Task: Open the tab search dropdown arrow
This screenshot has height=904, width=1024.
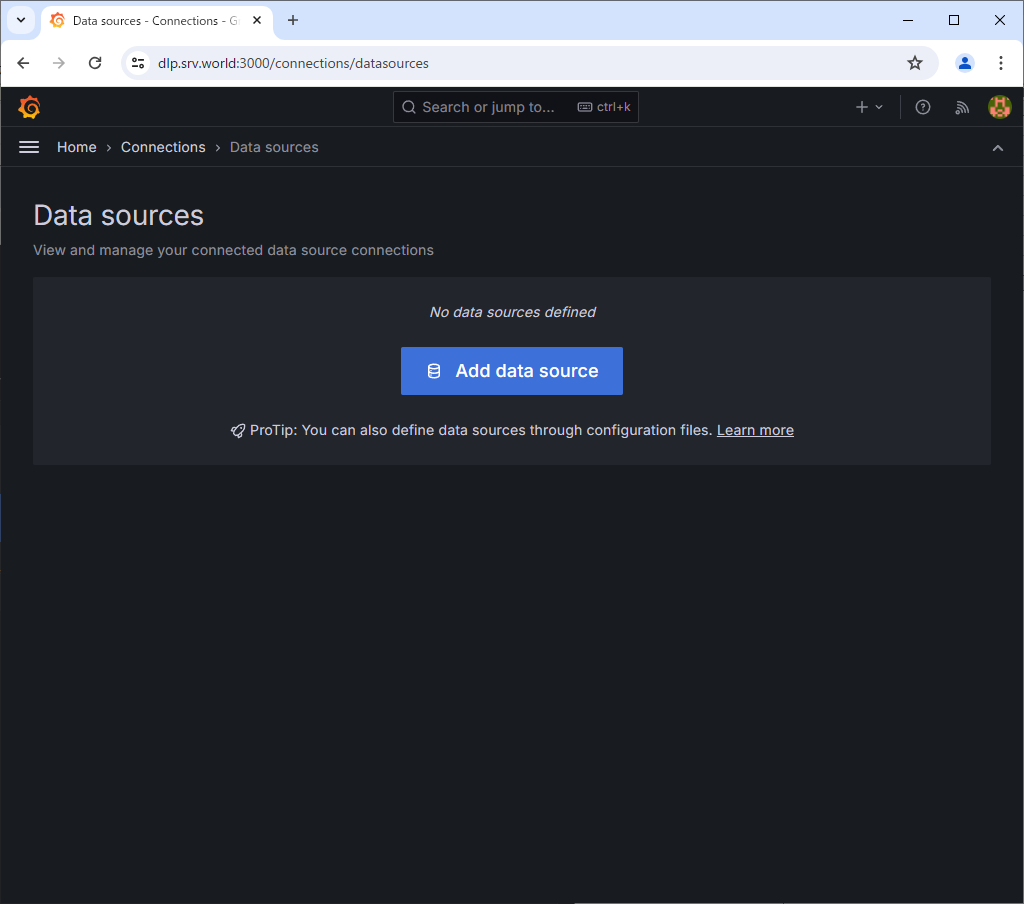Action: coord(21,20)
